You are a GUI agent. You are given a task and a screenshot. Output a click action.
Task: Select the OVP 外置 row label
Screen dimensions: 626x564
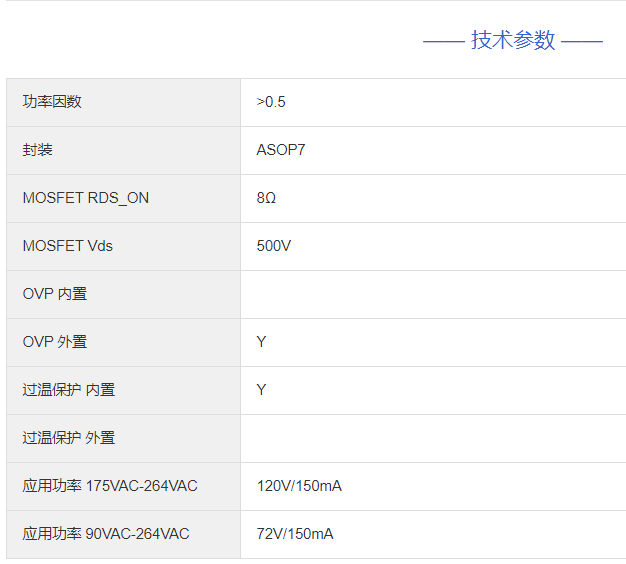[55, 342]
